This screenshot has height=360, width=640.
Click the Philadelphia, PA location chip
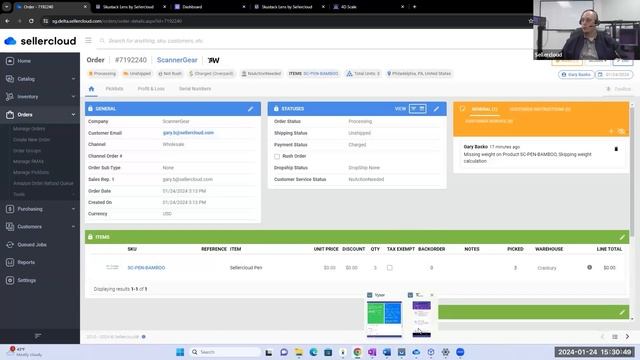coord(419,73)
